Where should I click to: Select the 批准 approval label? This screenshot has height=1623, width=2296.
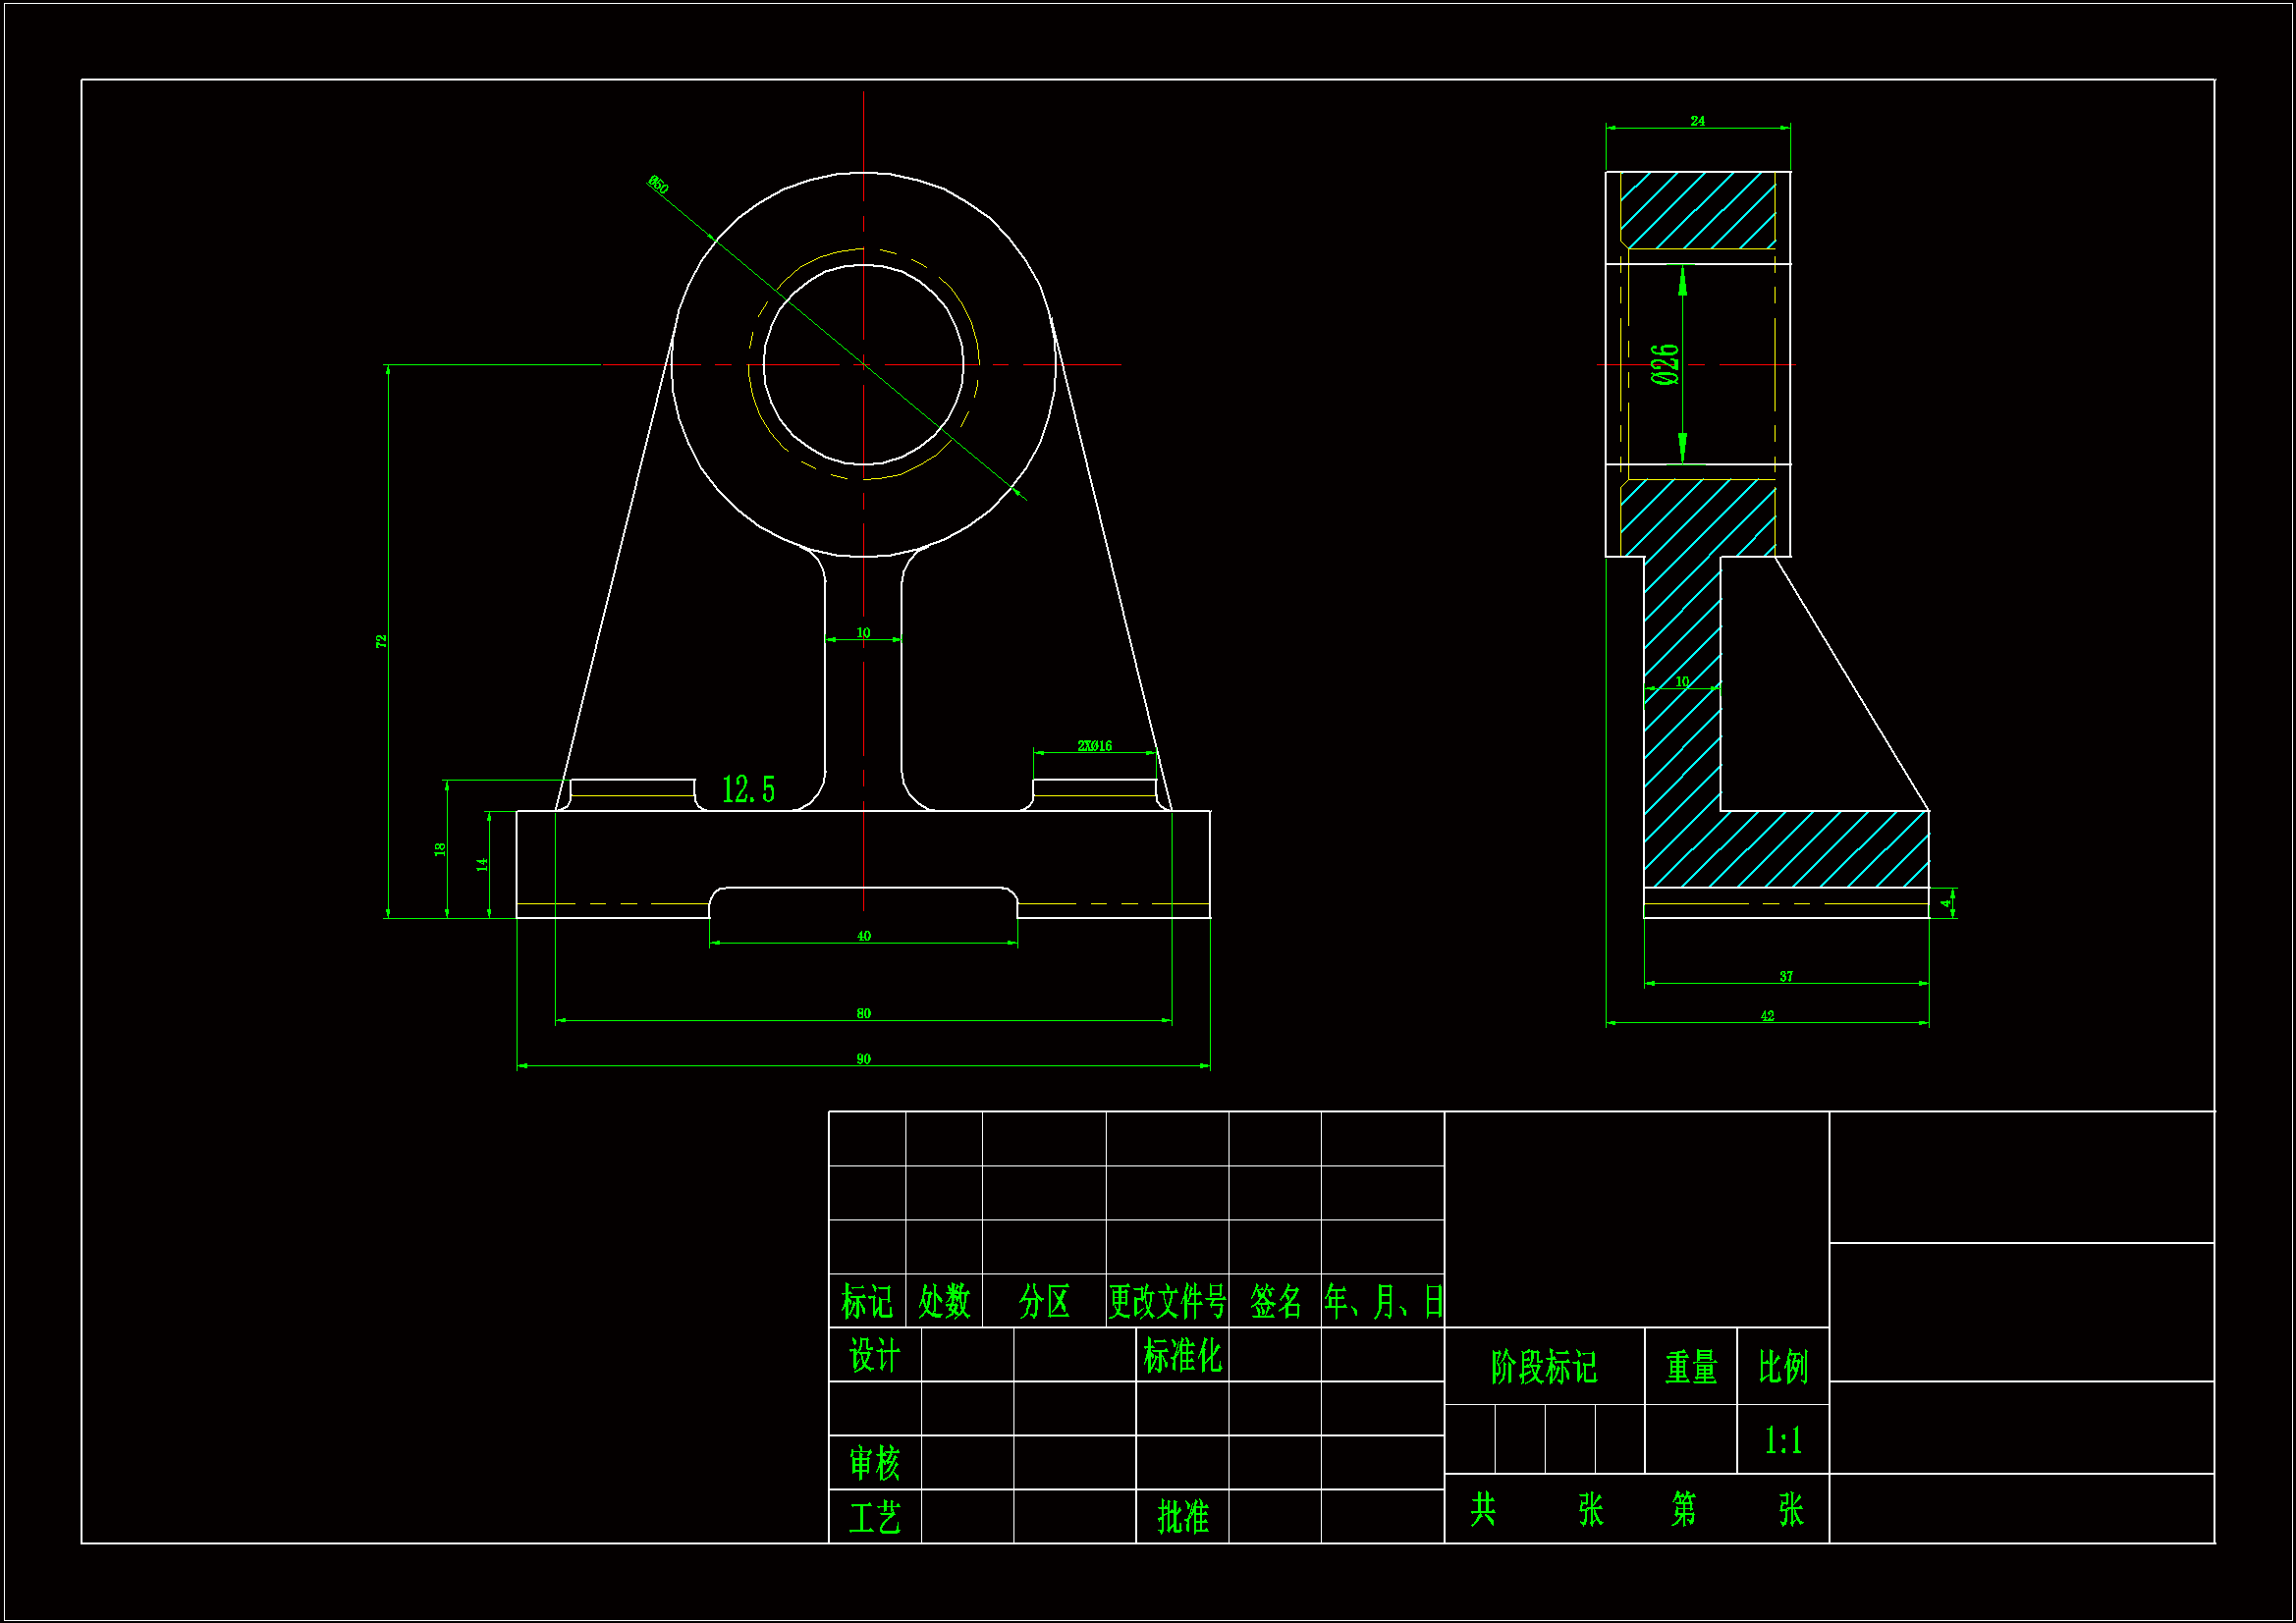pos(1182,1517)
